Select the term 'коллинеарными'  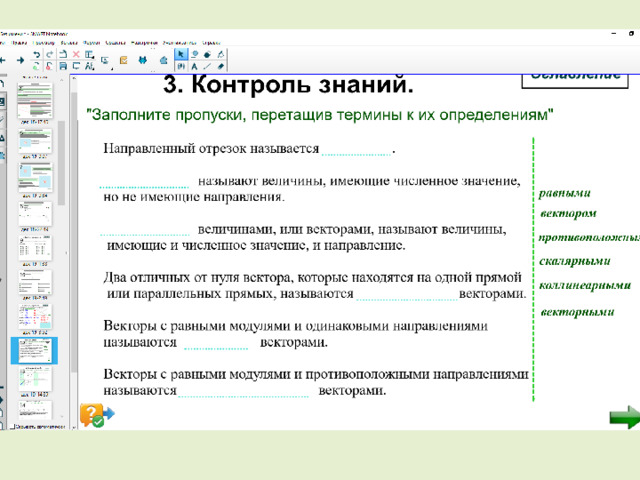(585, 285)
